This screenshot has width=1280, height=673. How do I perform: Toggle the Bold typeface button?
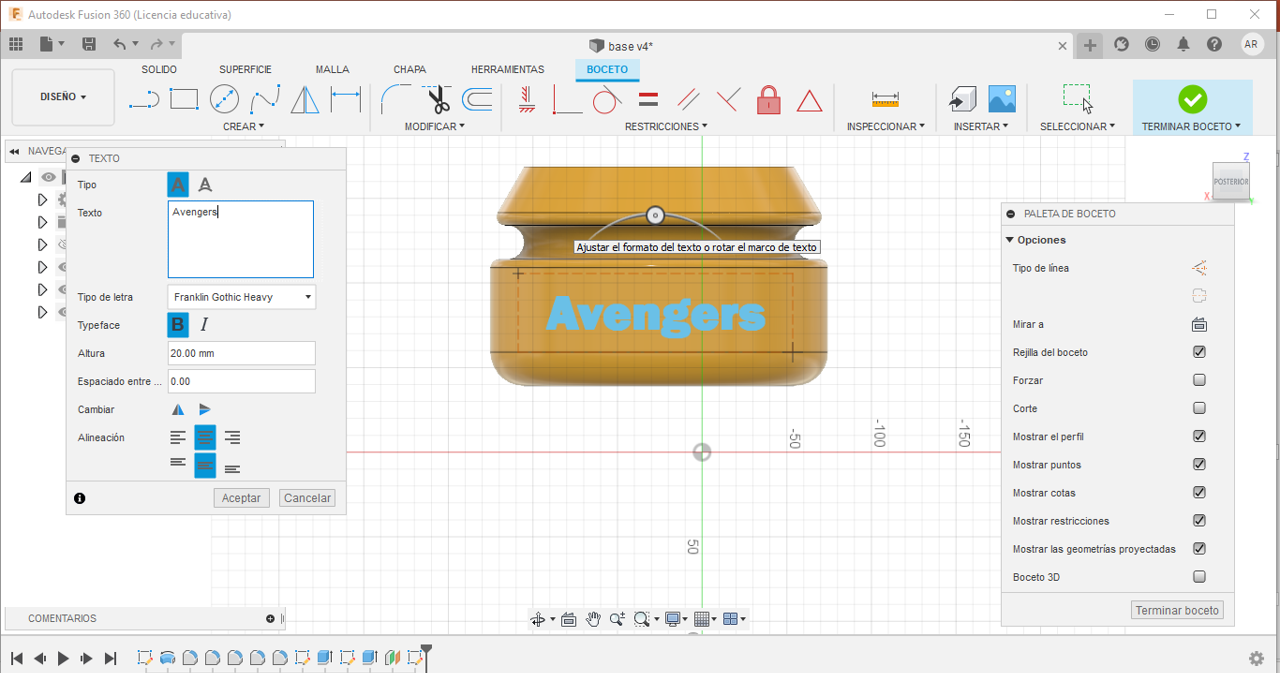click(x=177, y=325)
